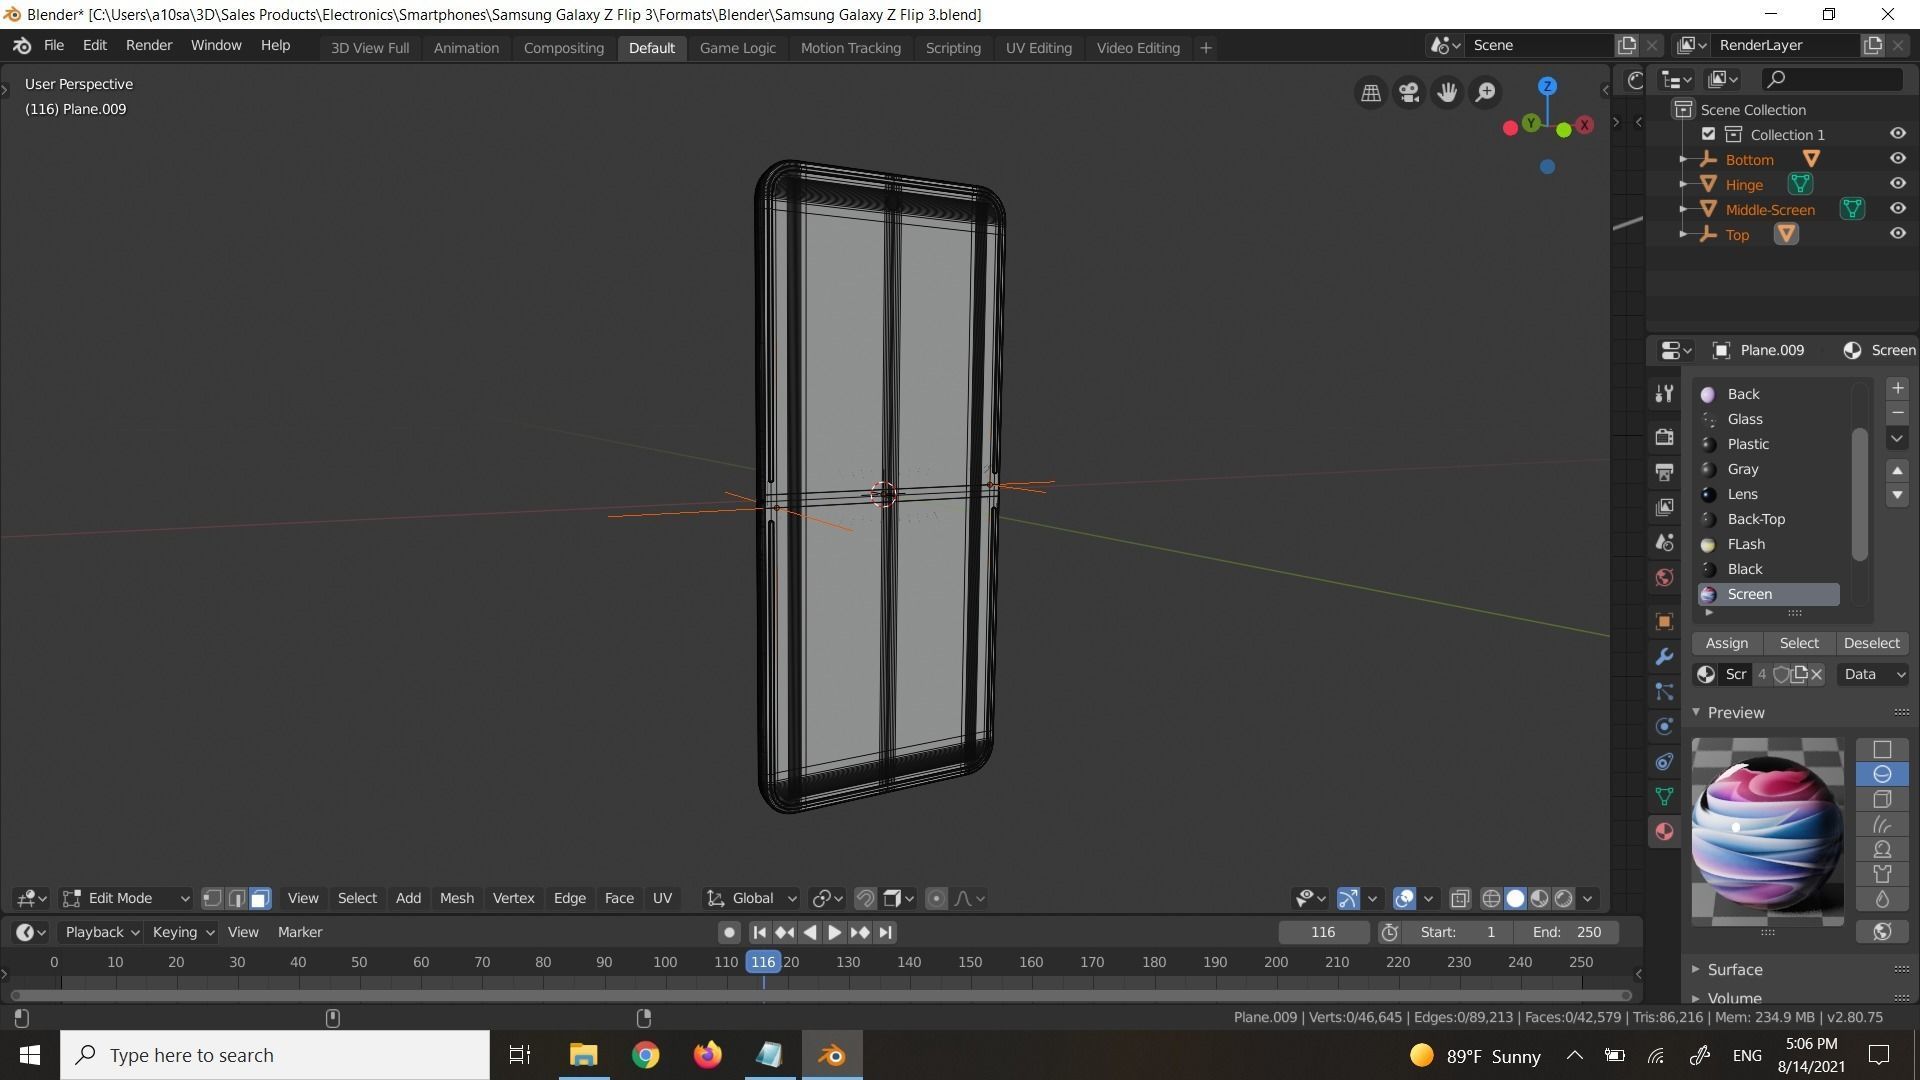Open the Global transform orientation dropdown
The height and width of the screenshot is (1080, 1920).
click(752, 898)
